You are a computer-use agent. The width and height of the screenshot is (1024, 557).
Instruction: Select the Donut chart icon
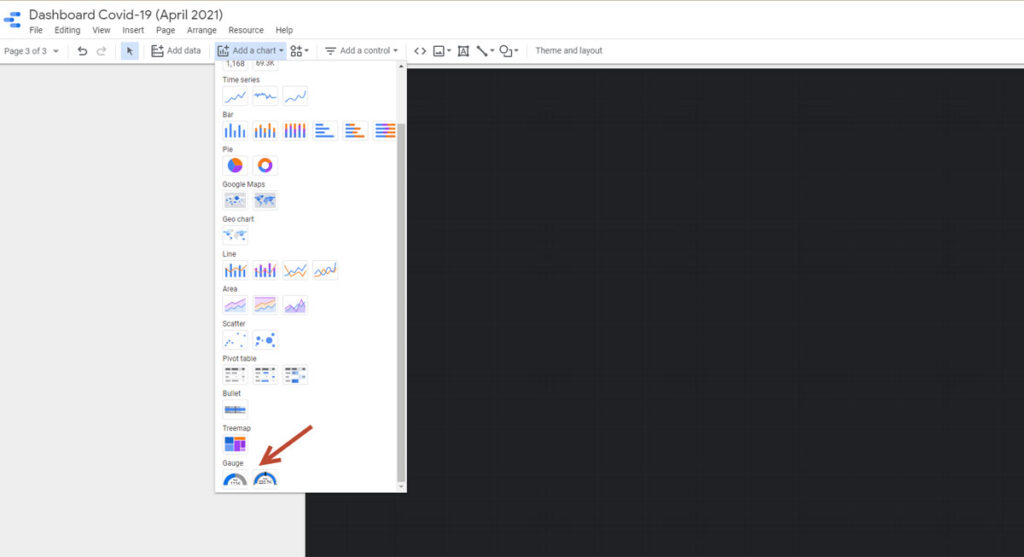click(265, 165)
